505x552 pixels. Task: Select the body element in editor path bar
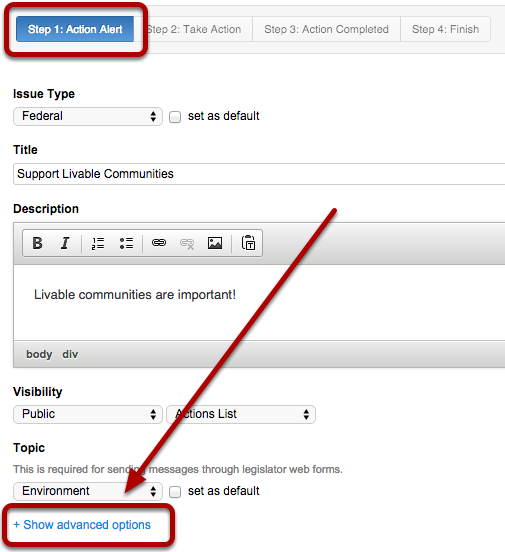(x=39, y=354)
